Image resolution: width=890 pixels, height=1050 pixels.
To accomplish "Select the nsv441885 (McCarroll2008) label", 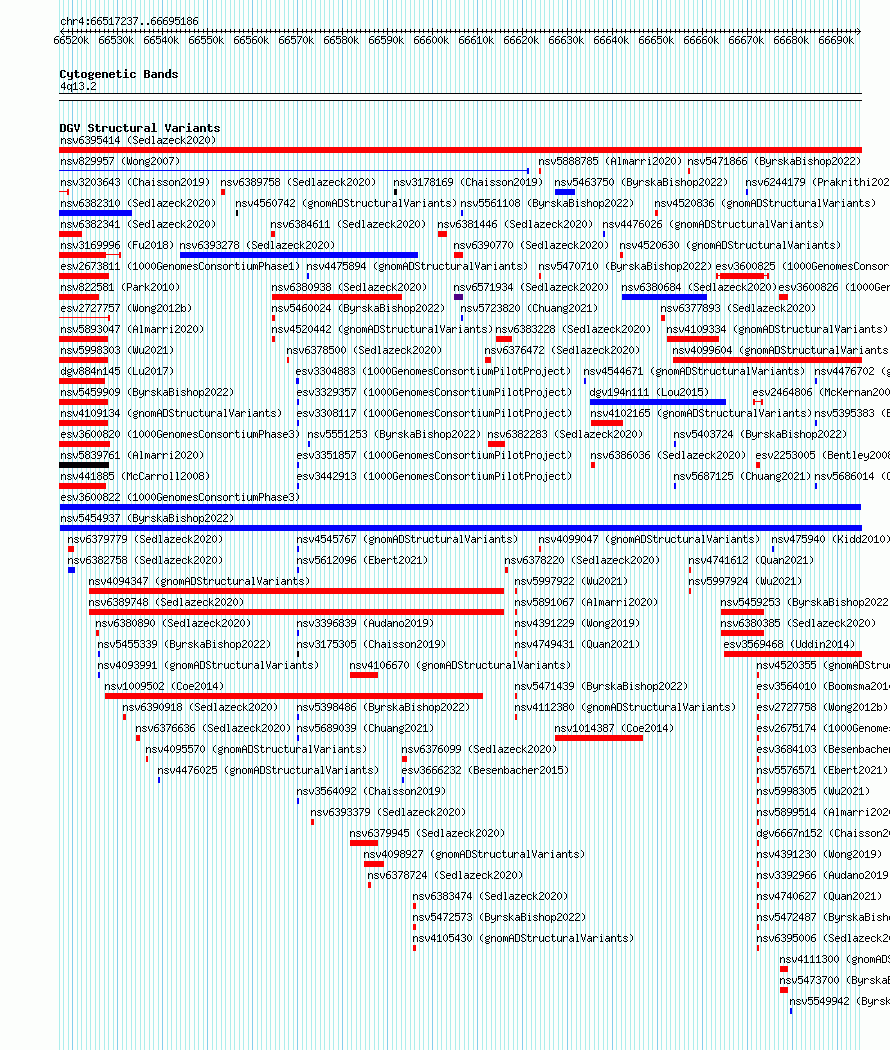I will 135,477.
